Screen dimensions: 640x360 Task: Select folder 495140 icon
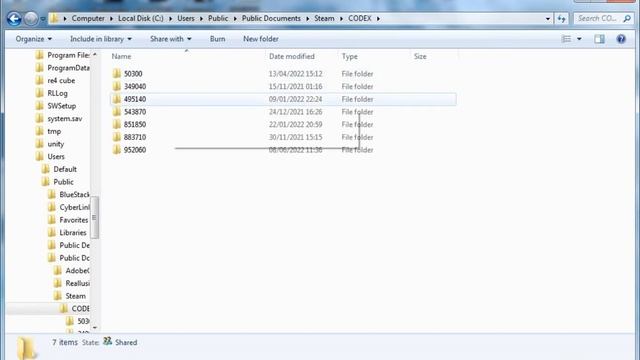point(117,99)
